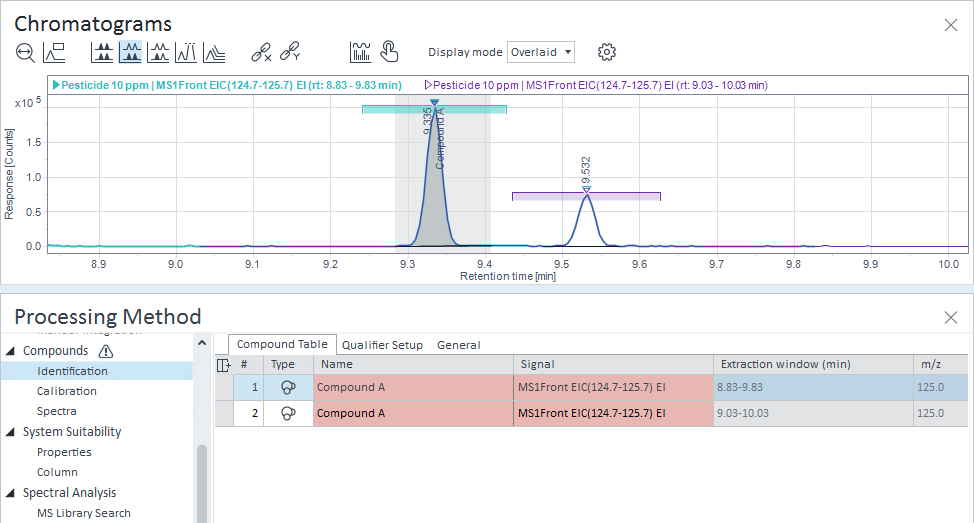Select MS Library Search item
Image resolution: width=974 pixels, height=523 pixels.
tap(84, 513)
